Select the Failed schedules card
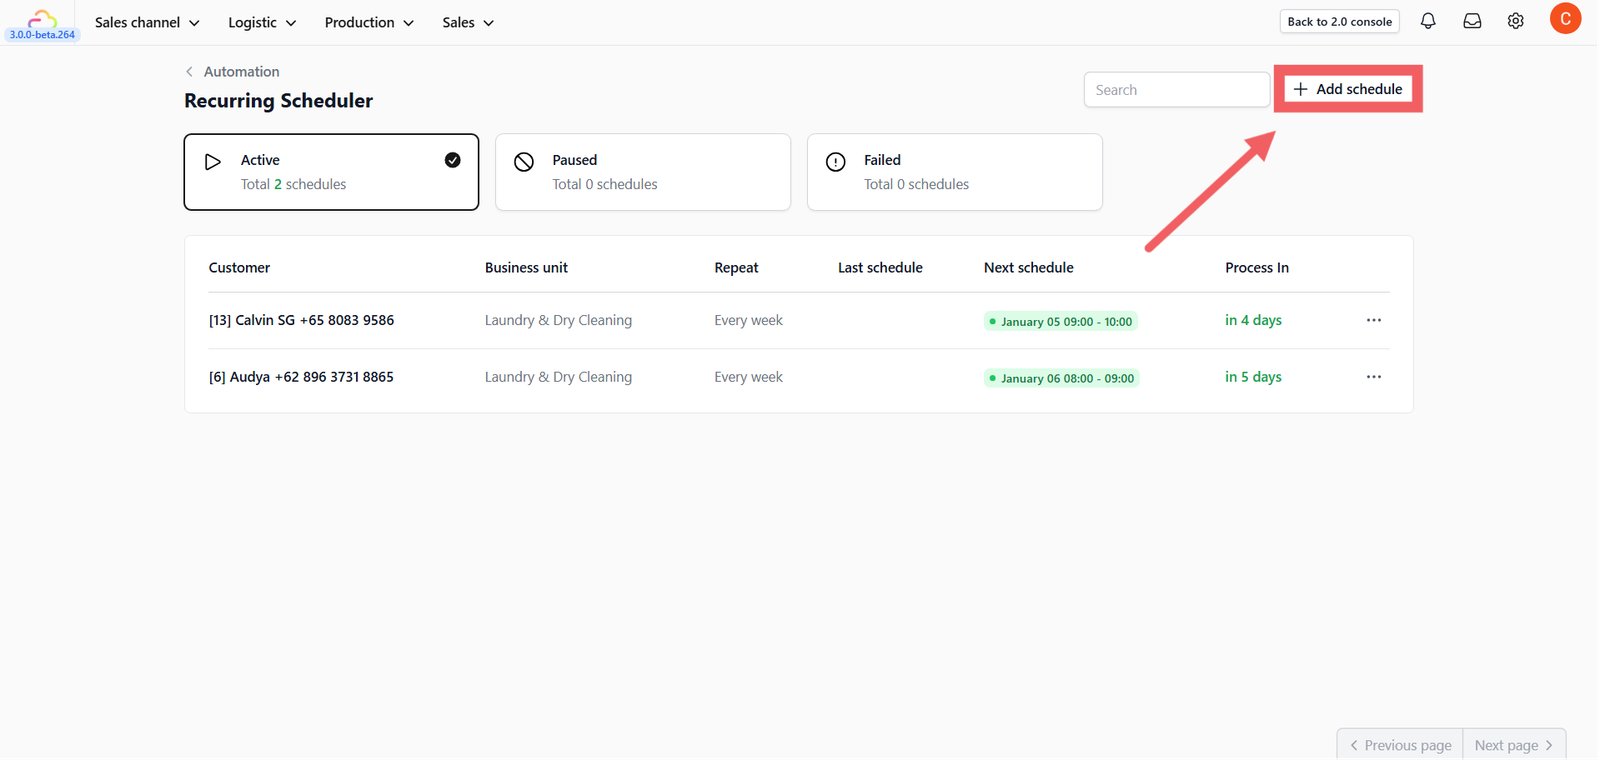 point(955,172)
